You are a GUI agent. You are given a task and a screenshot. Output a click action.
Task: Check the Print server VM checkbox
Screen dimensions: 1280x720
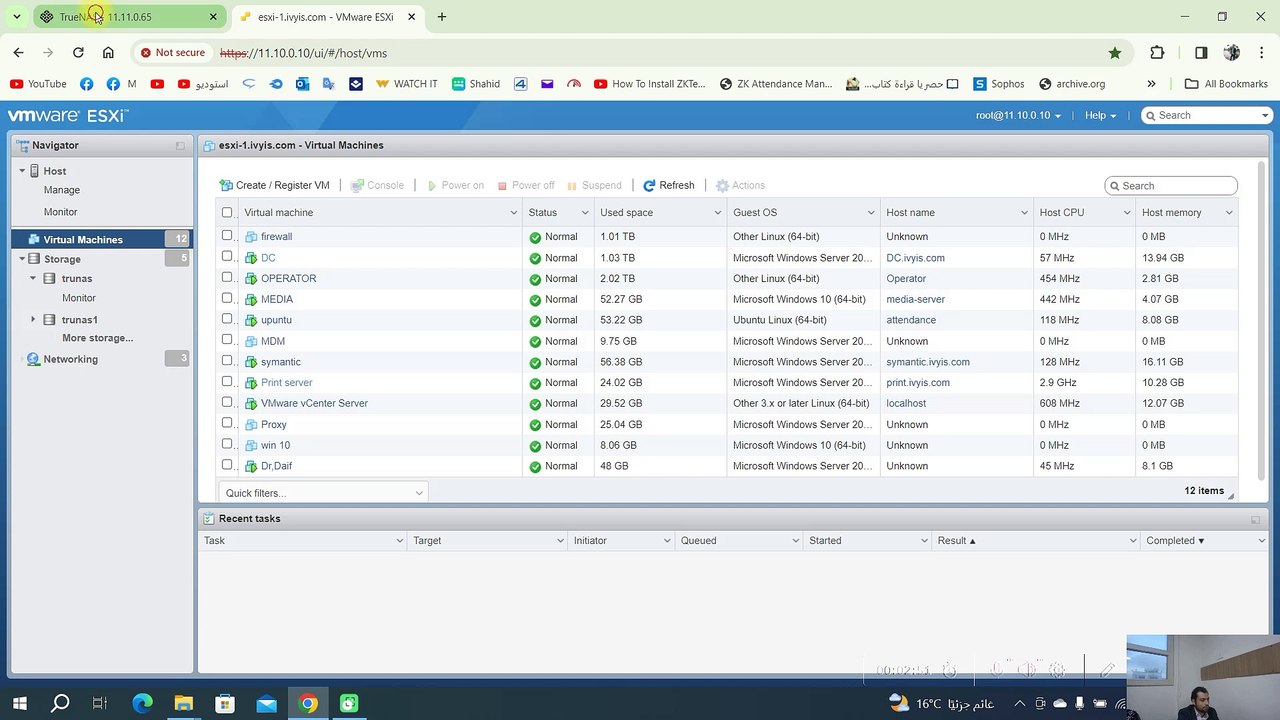tap(227, 382)
